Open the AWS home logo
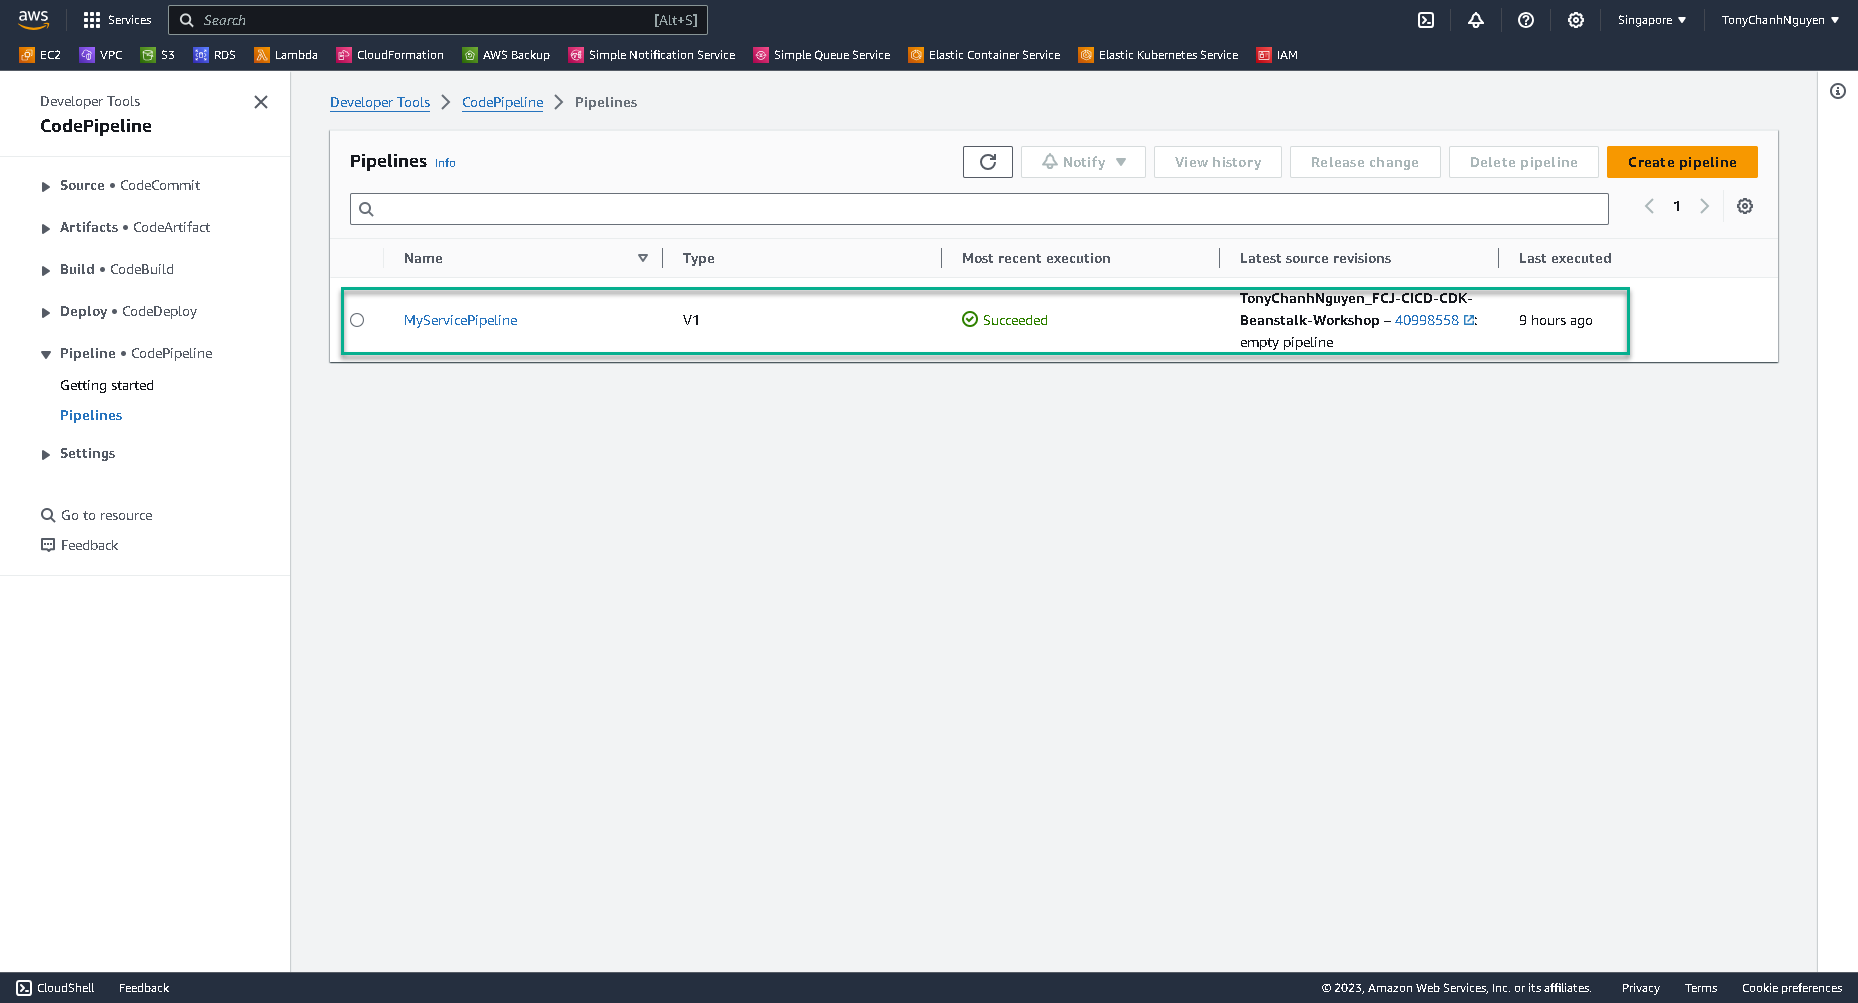The width and height of the screenshot is (1858, 1003). click(33, 19)
